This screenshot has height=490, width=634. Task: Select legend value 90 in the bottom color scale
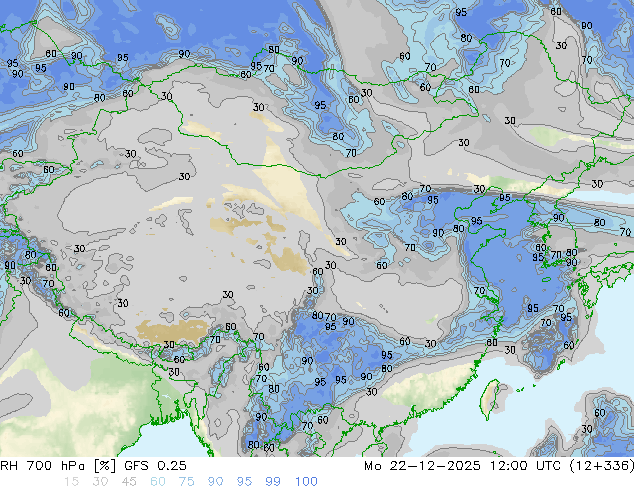pyautogui.click(x=215, y=482)
